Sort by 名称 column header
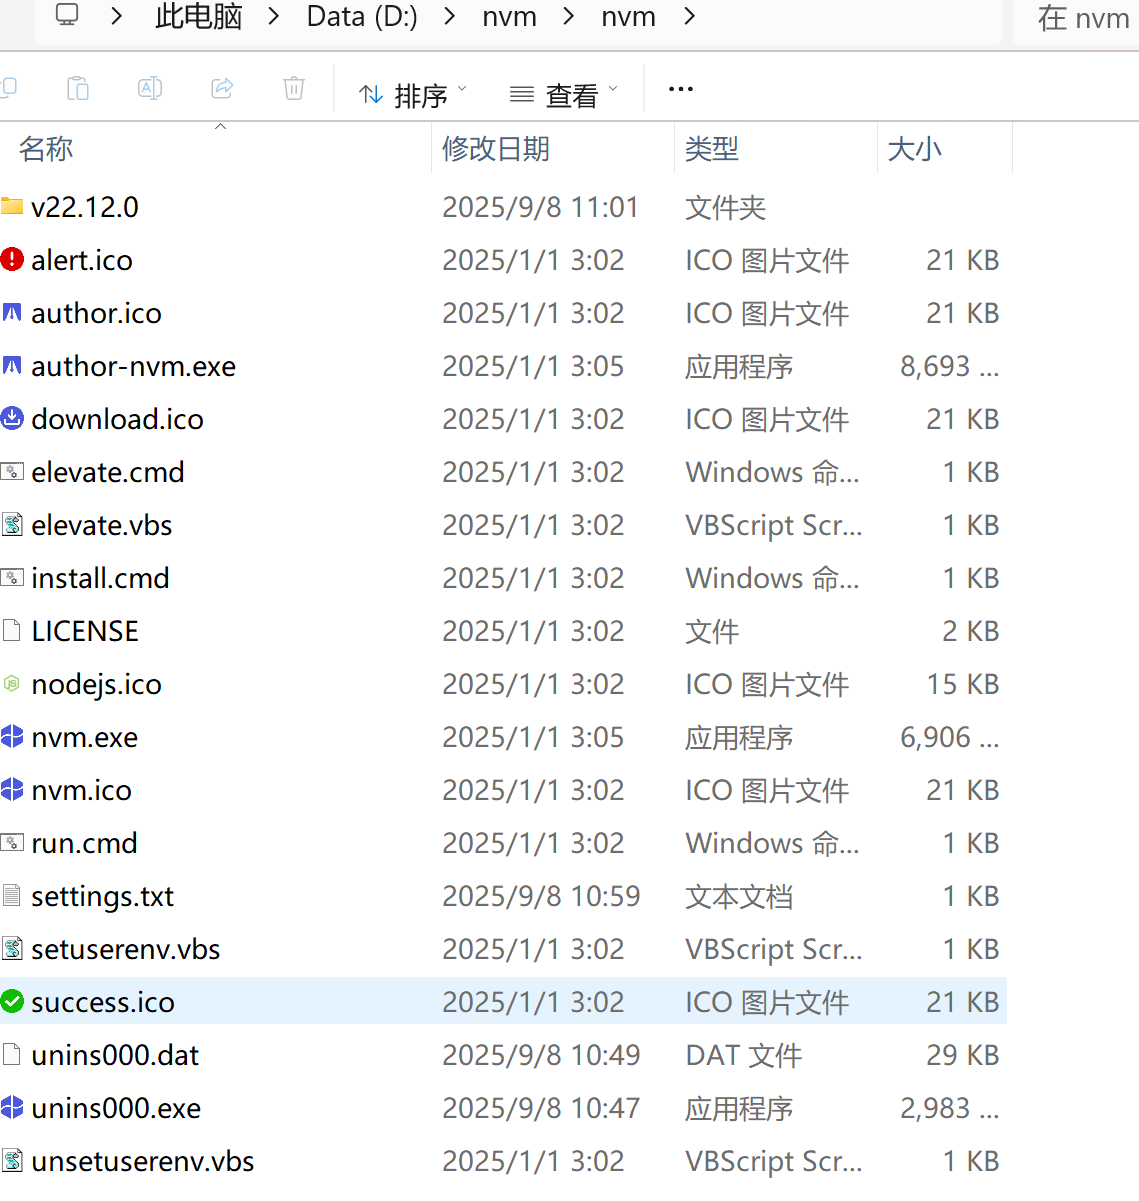The height and width of the screenshot is (1201, 1139). pyautogui.click(x=46, y=149)
